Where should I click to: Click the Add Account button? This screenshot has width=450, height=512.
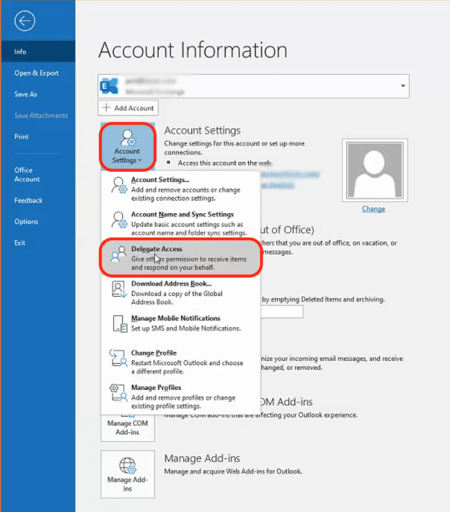tap(128, 108)
